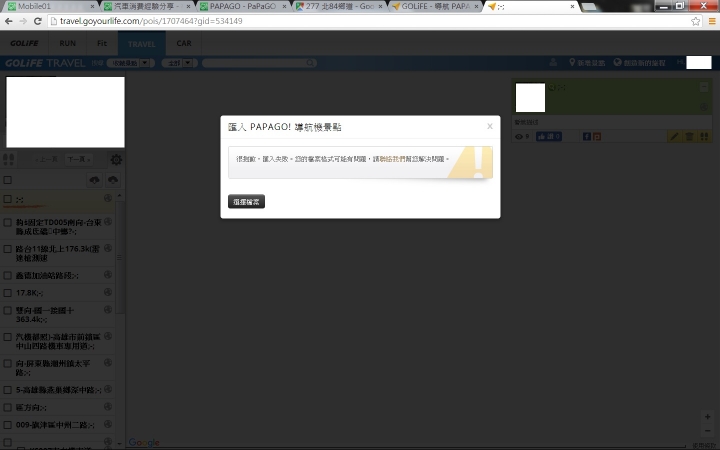Check the TD005 list item checkbox
This screenshot has width=720, height=450.
(x=8, y=223)
